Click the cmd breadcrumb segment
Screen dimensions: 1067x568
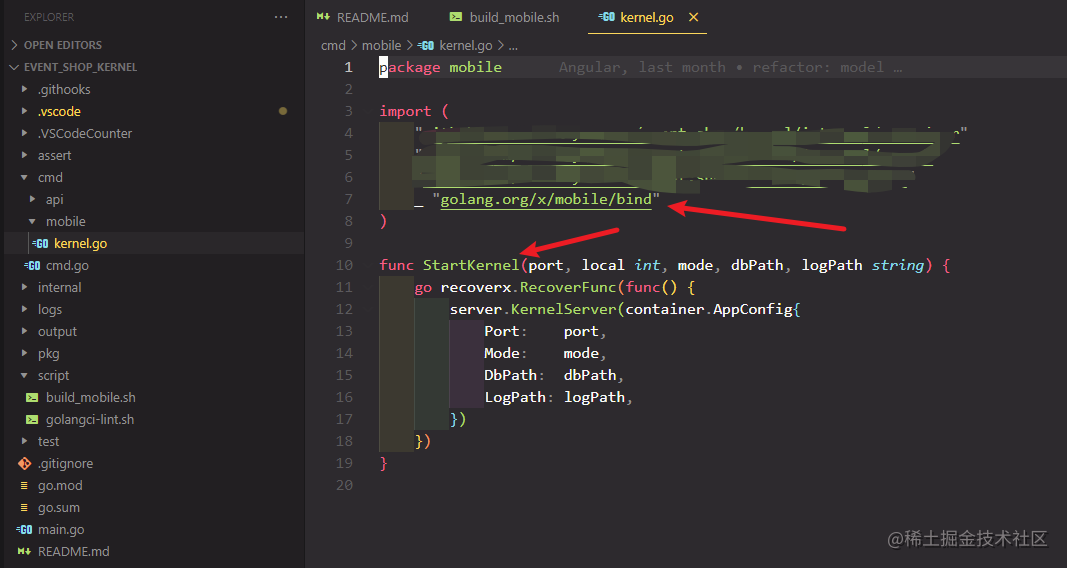point(333,46)
